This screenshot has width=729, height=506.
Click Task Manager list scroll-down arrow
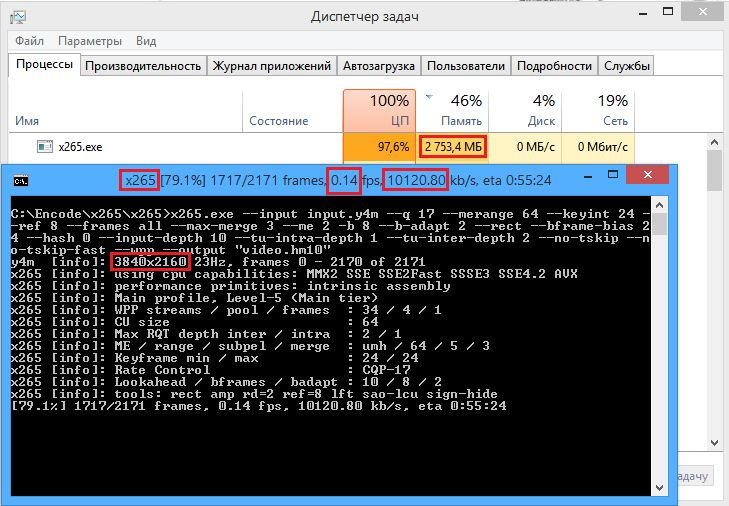(x=715, y=443)
